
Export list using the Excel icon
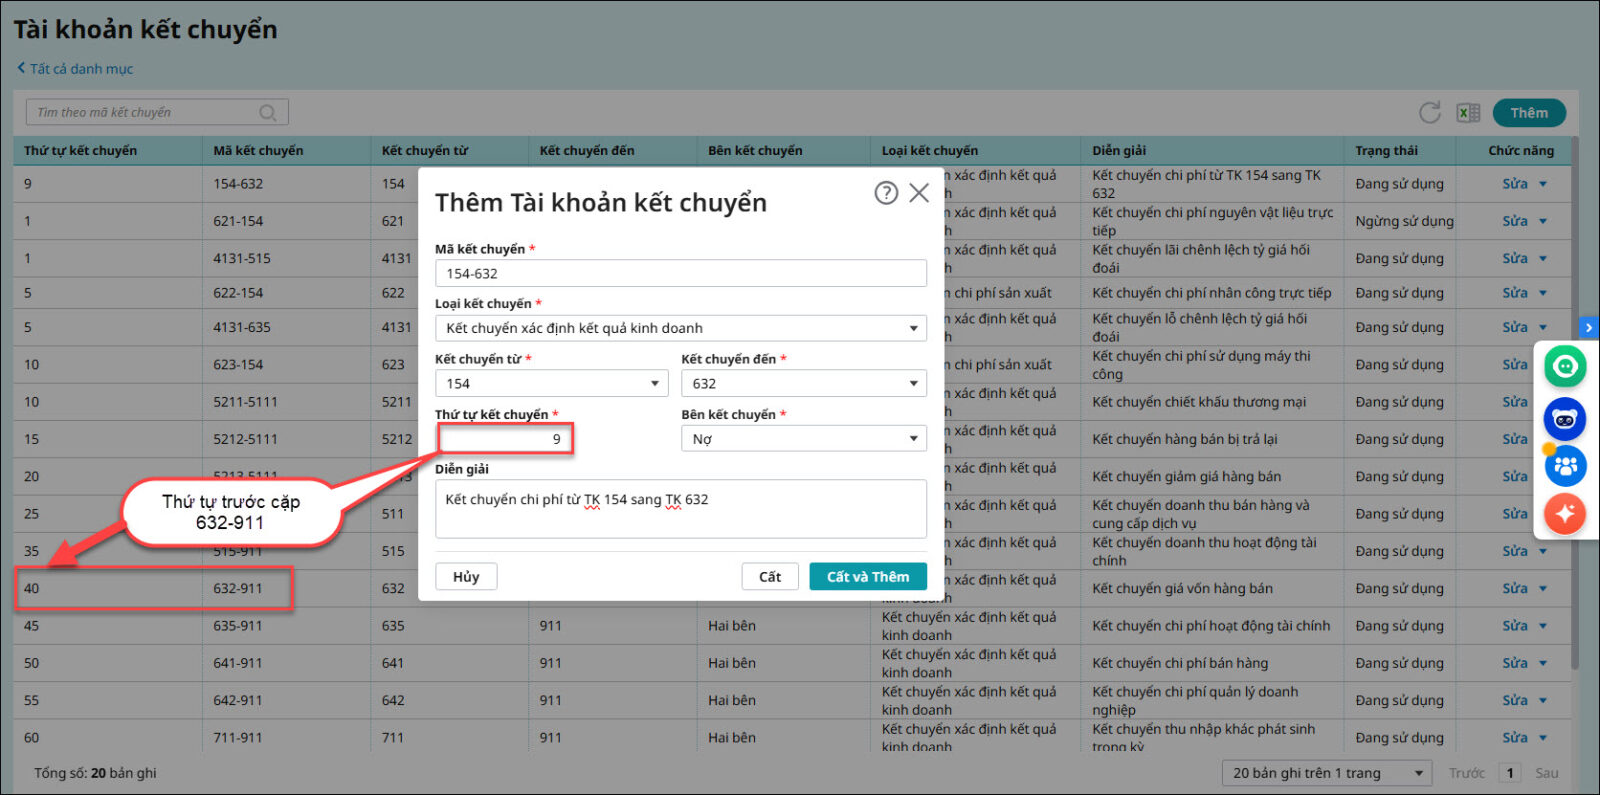[1468, 113]
